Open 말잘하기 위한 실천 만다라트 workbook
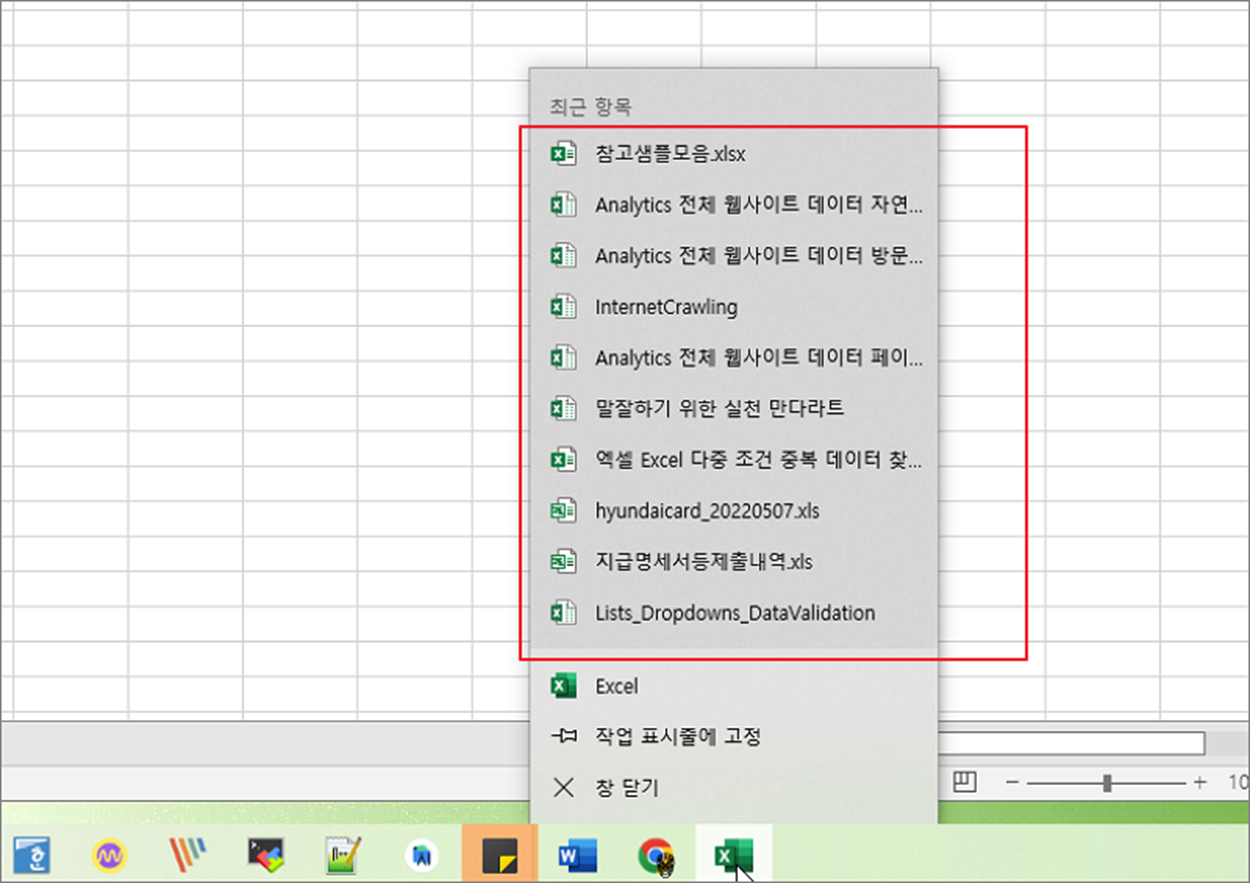 (x=733, y=408)
